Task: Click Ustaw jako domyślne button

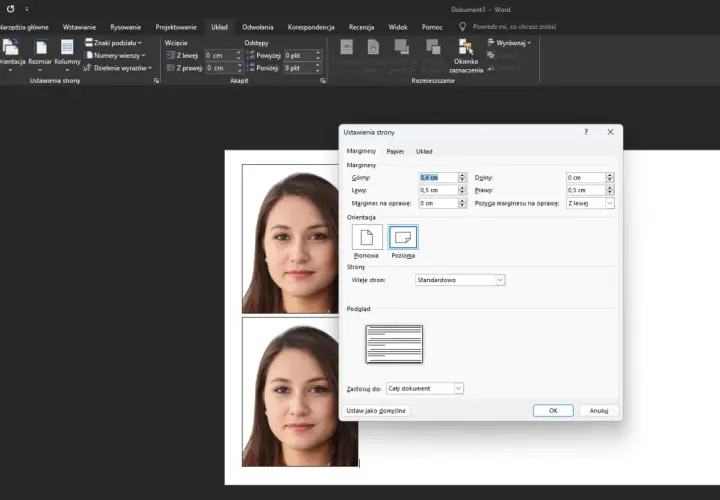Action: pyautogui.click(x=376, y=411)
